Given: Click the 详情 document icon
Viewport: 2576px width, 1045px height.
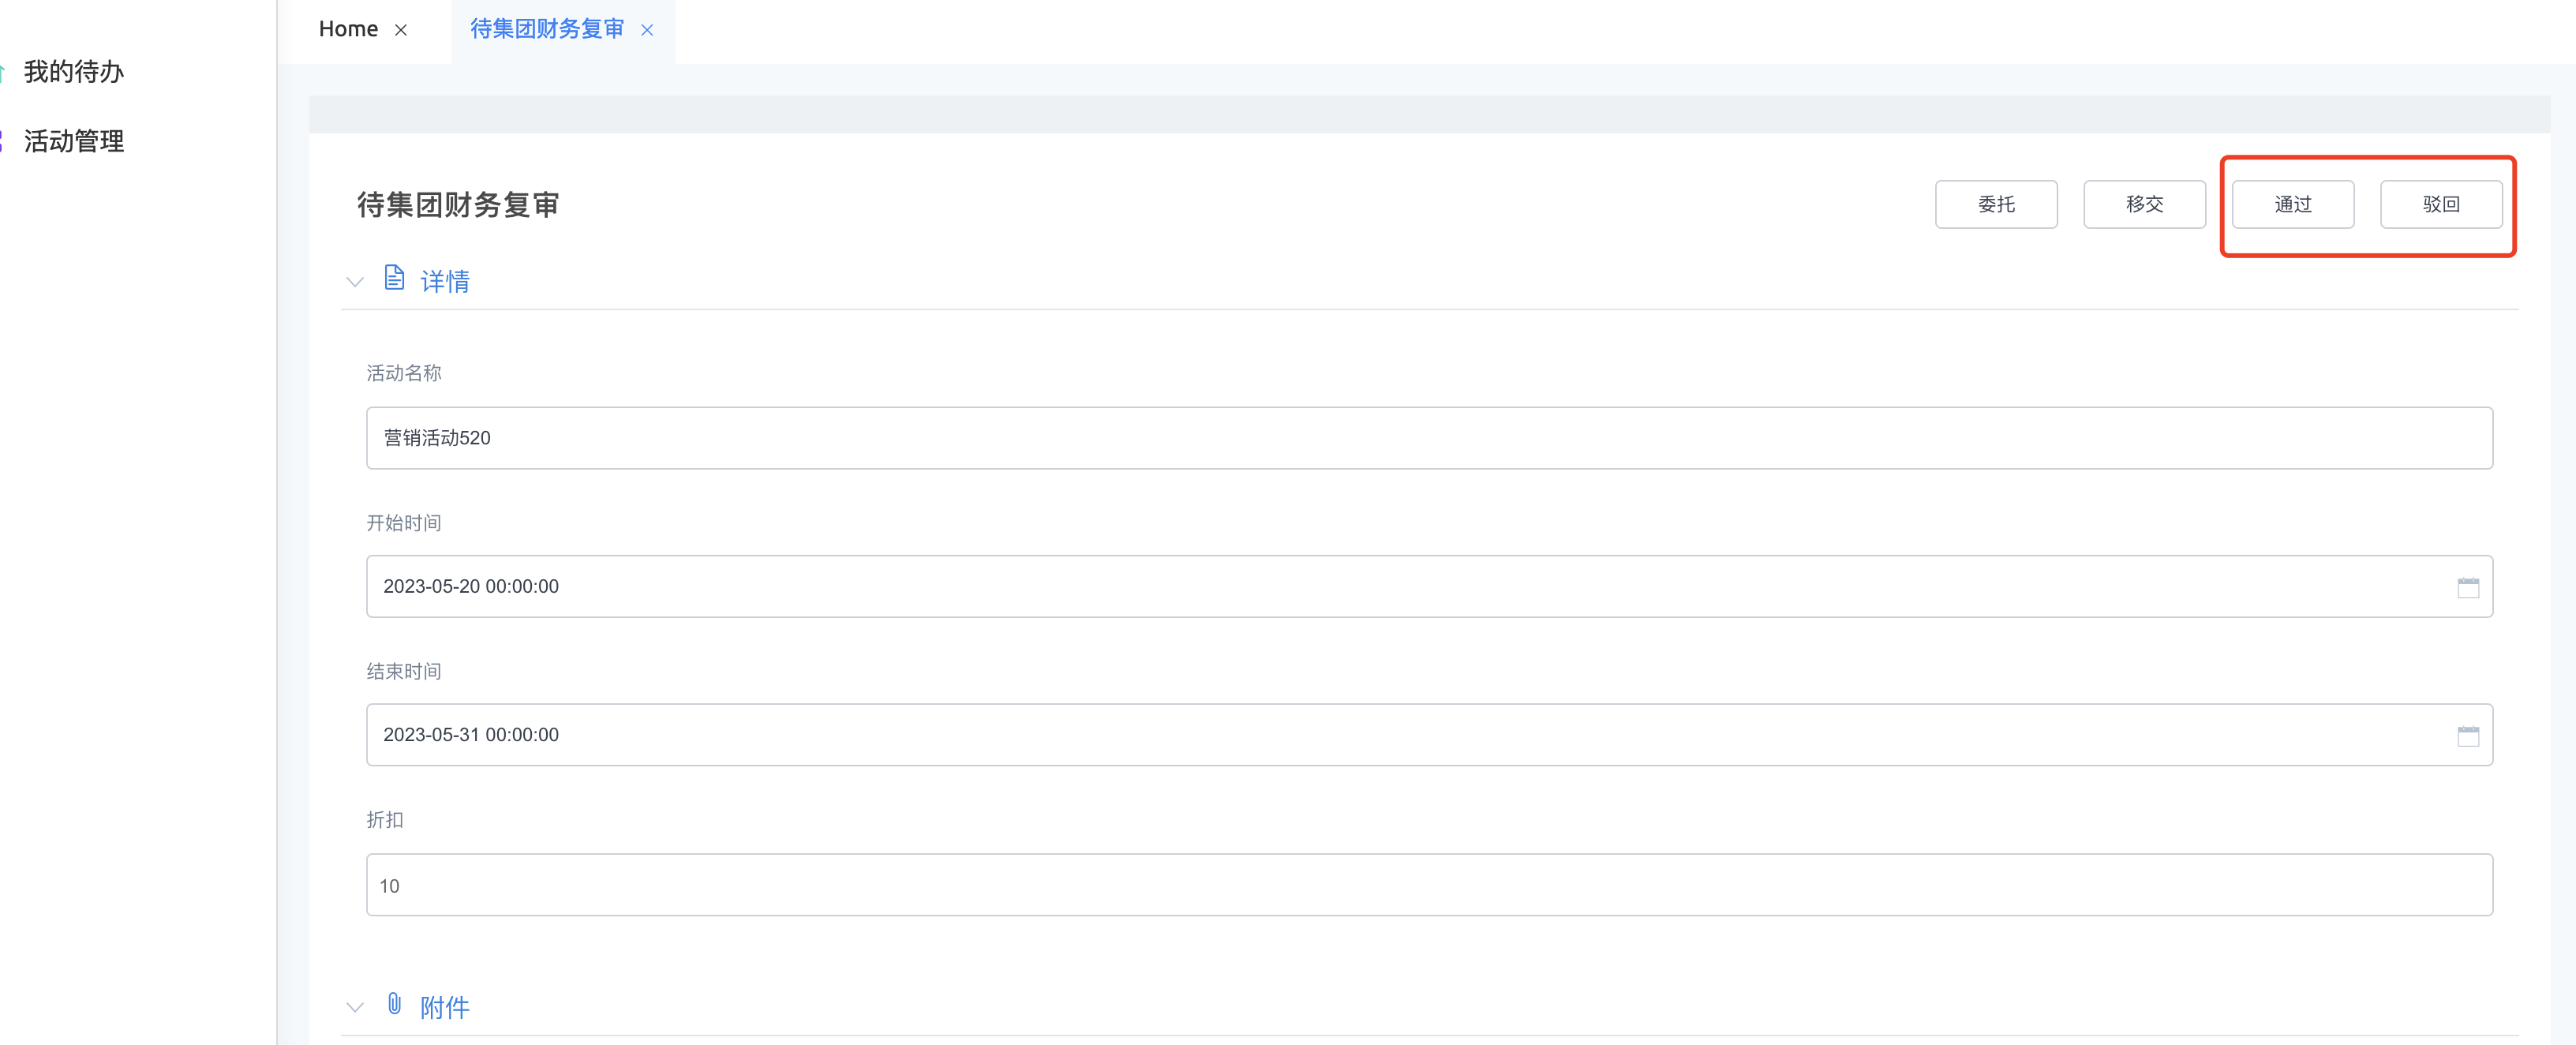Looking at the screenshot, I should 394,278.
